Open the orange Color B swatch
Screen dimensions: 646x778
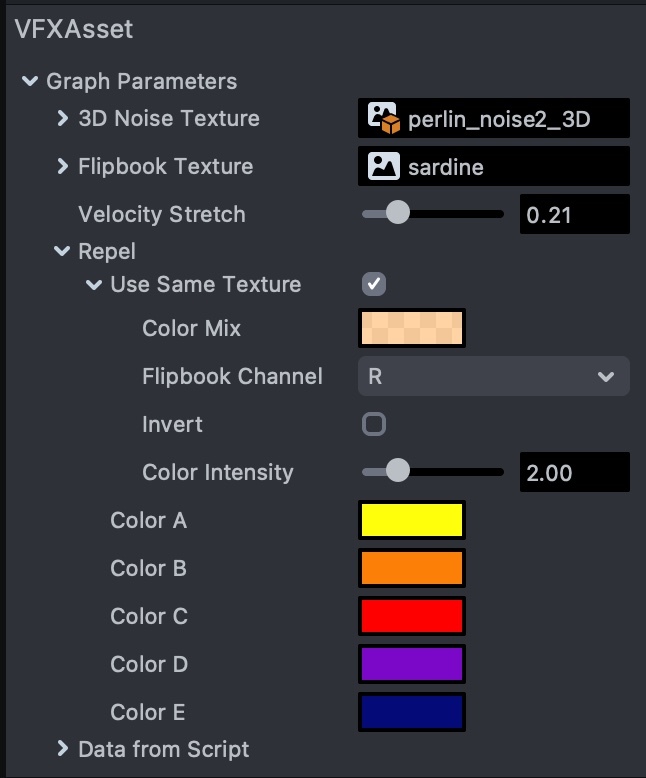411,568
